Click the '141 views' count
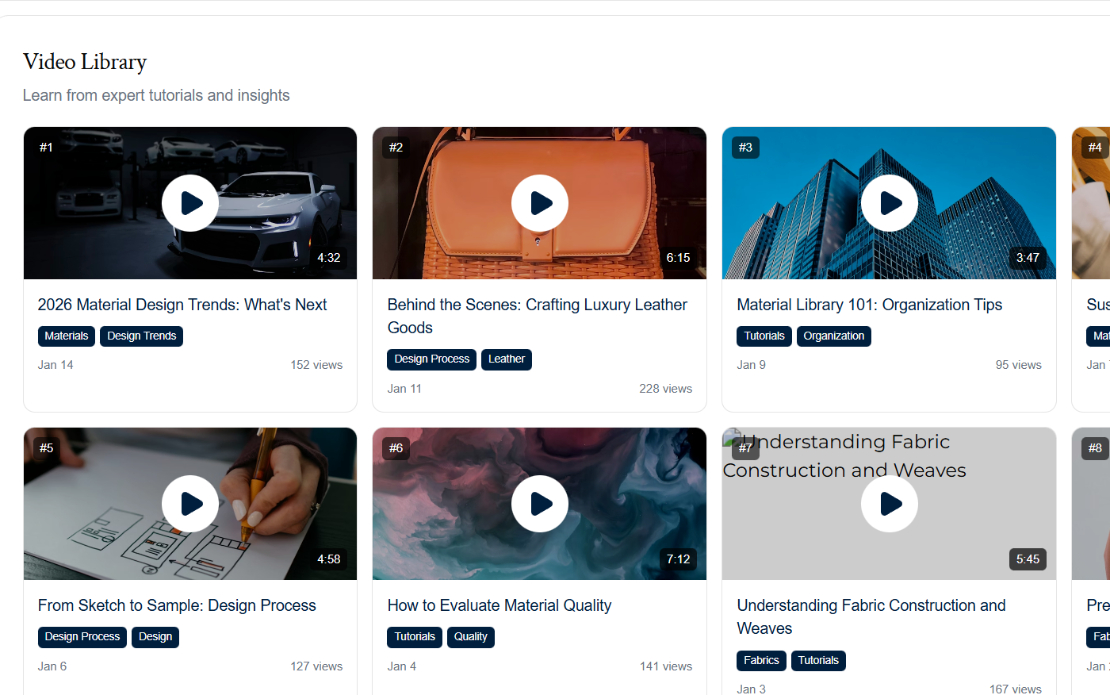 point(665,666)
